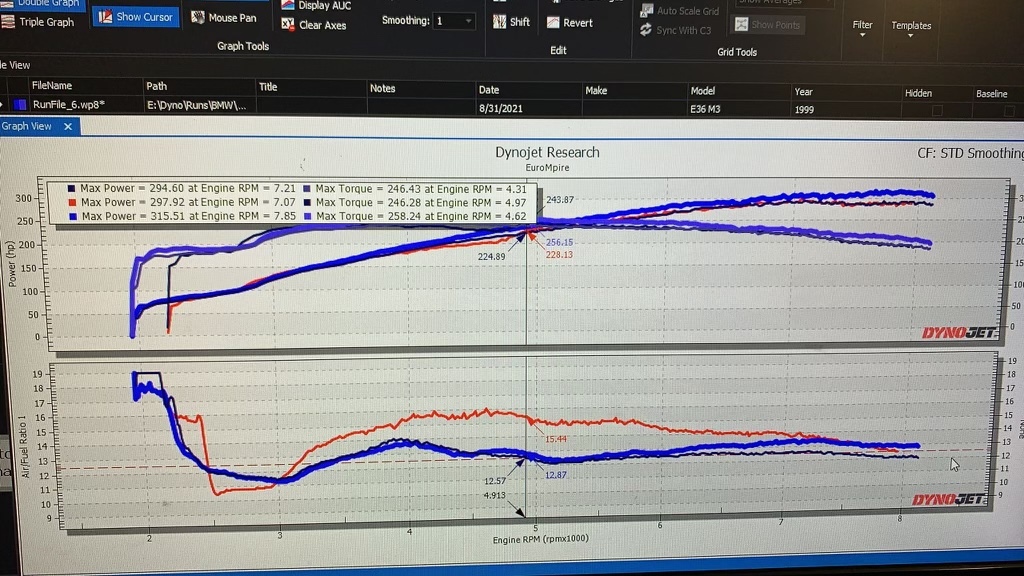Close the Graph View tab
This screenshot has width=1024, height=576.
[x=68, y=127]
